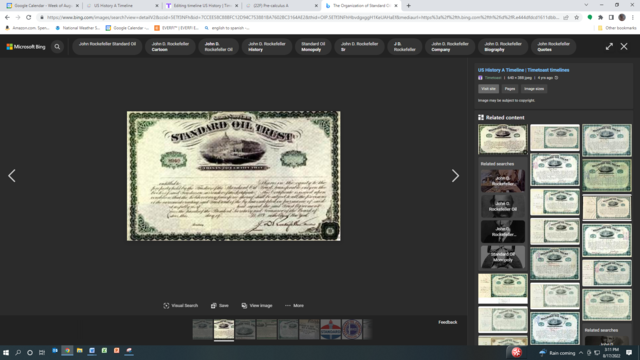Select John D. Rockefeller Cartoon chip
The height and width of the screenshot is (360, 640).
click(x=170, y=47)
